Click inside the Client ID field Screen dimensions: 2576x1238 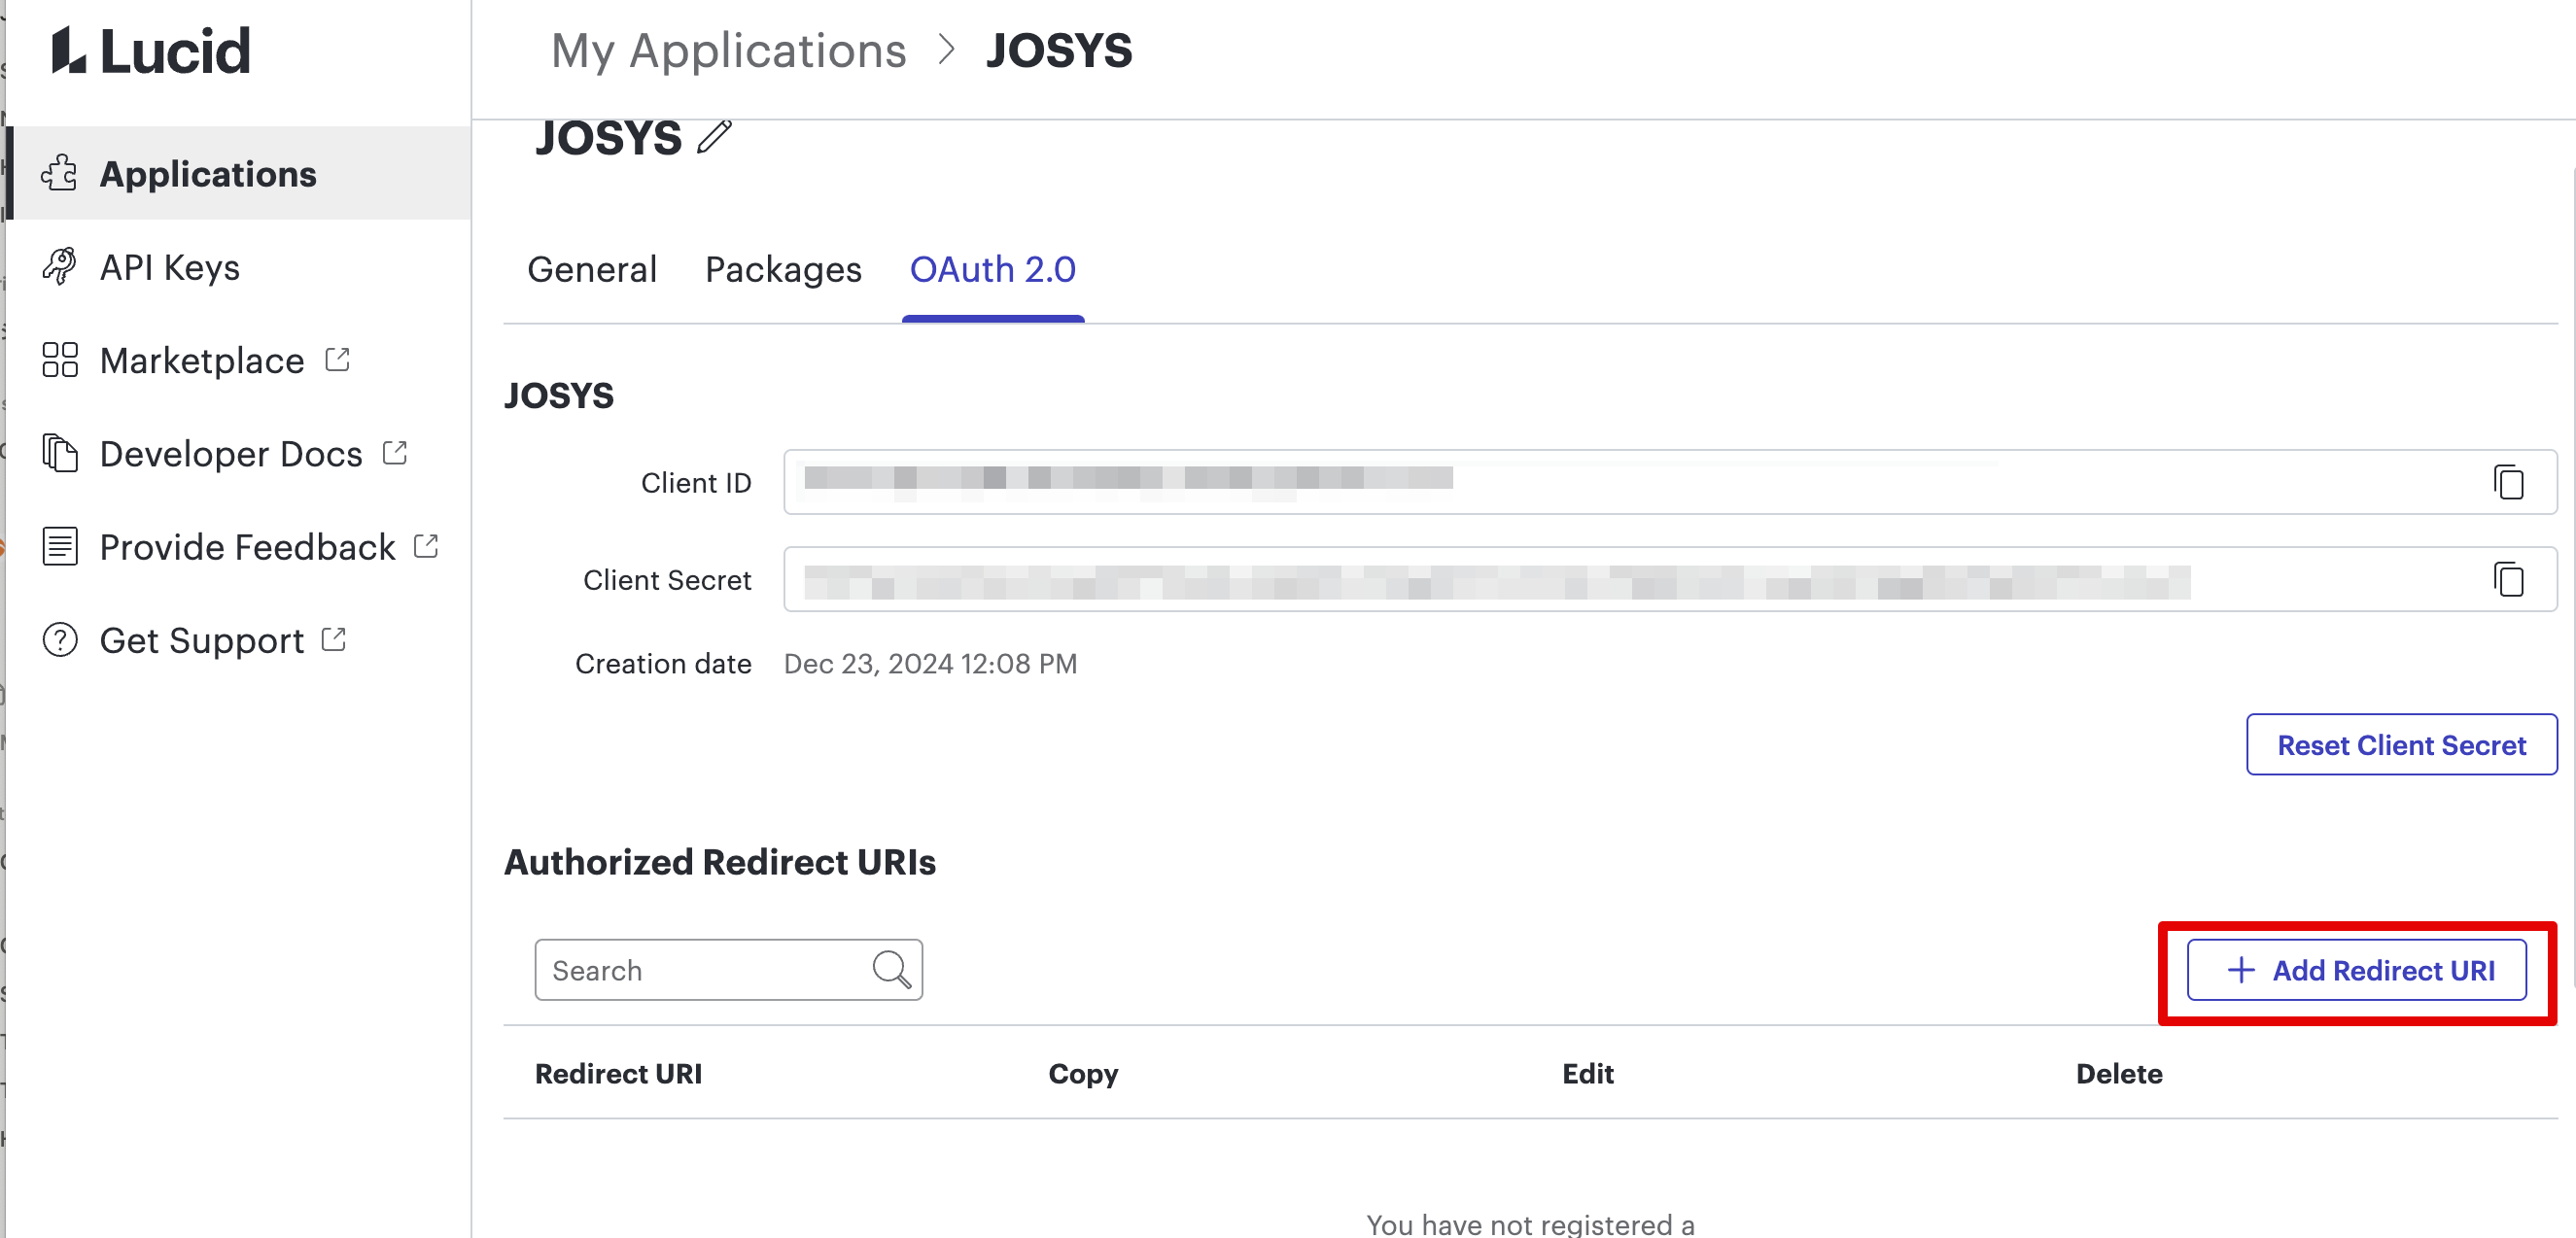(x=1600, y=482)
